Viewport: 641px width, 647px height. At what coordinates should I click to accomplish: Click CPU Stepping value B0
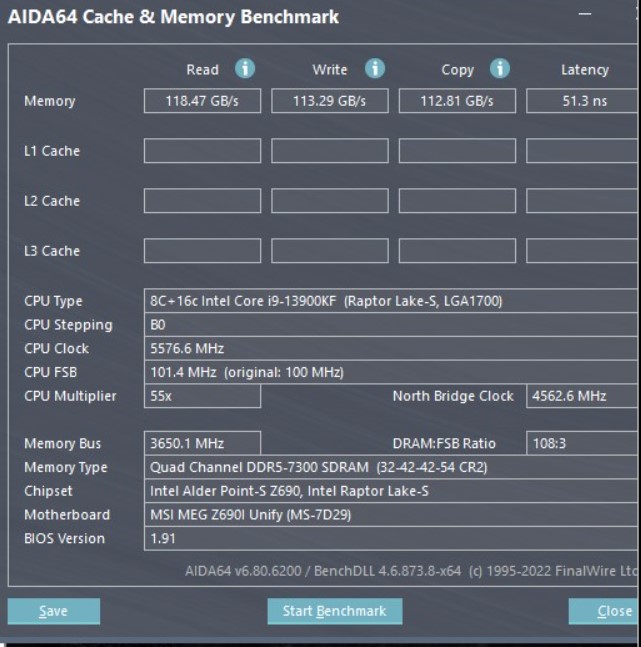391,325
